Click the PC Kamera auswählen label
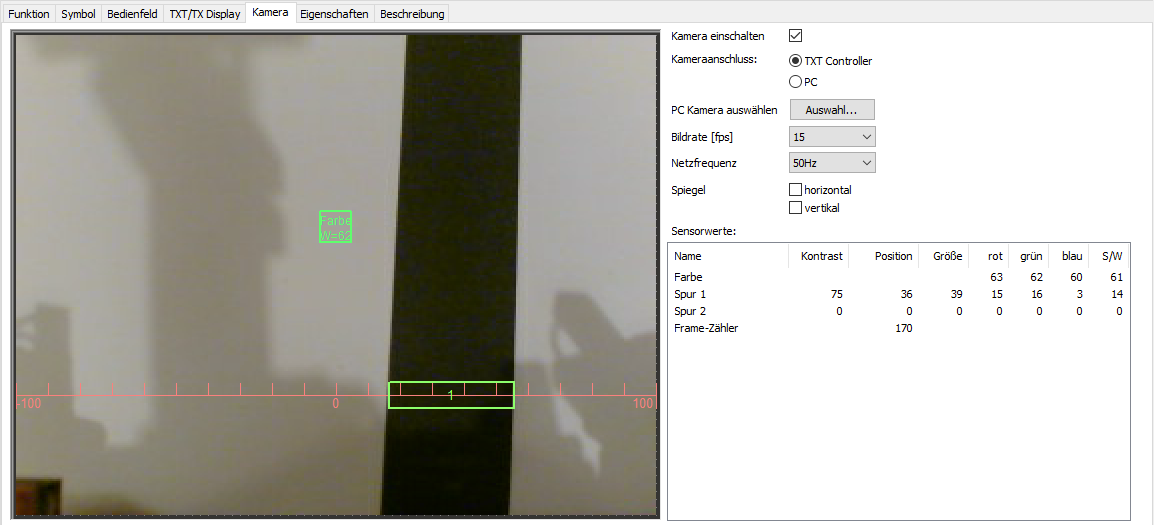1154x525 pixels. [x=724, y=110]
